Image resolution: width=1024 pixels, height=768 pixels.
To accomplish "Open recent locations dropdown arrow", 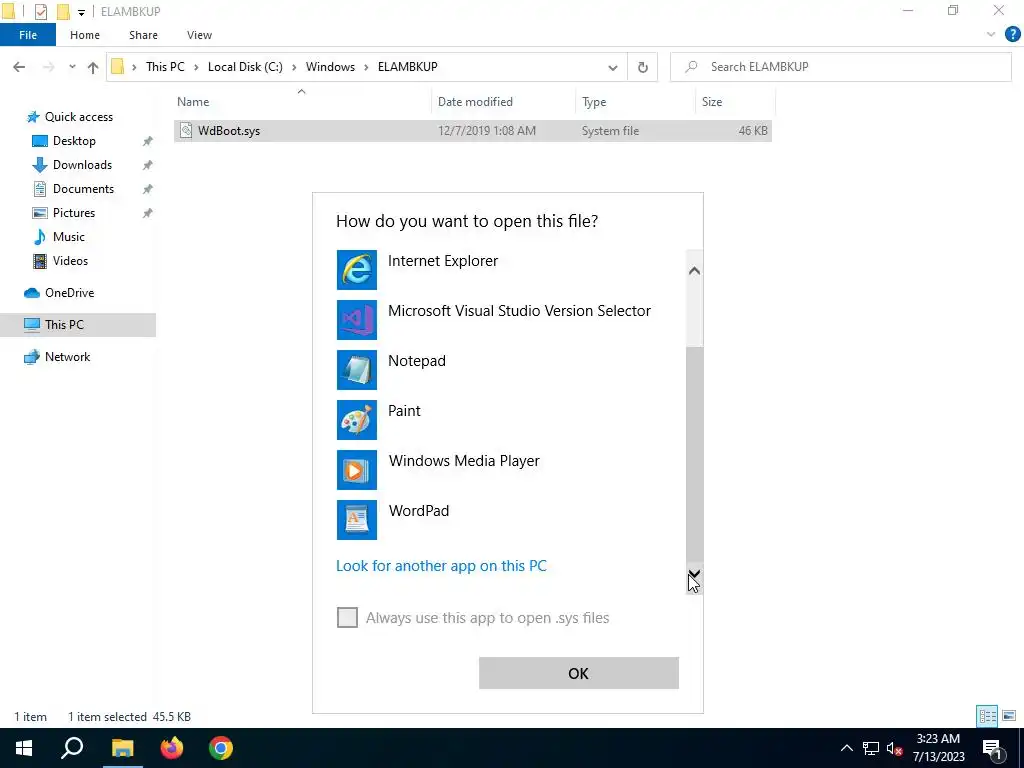I will pos(72,67).
